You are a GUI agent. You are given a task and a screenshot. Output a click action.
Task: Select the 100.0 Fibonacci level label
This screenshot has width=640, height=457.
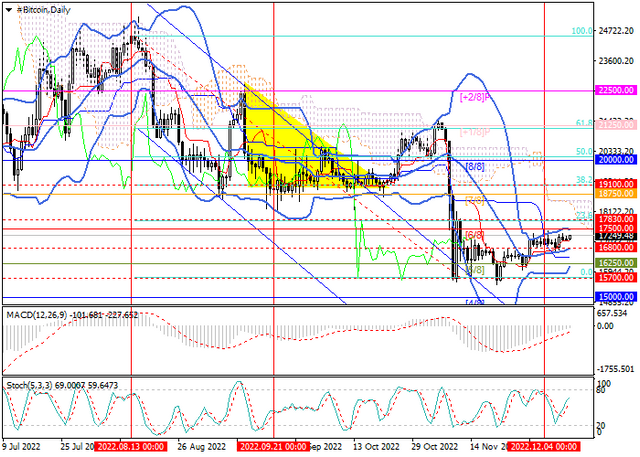coord(582,31)
